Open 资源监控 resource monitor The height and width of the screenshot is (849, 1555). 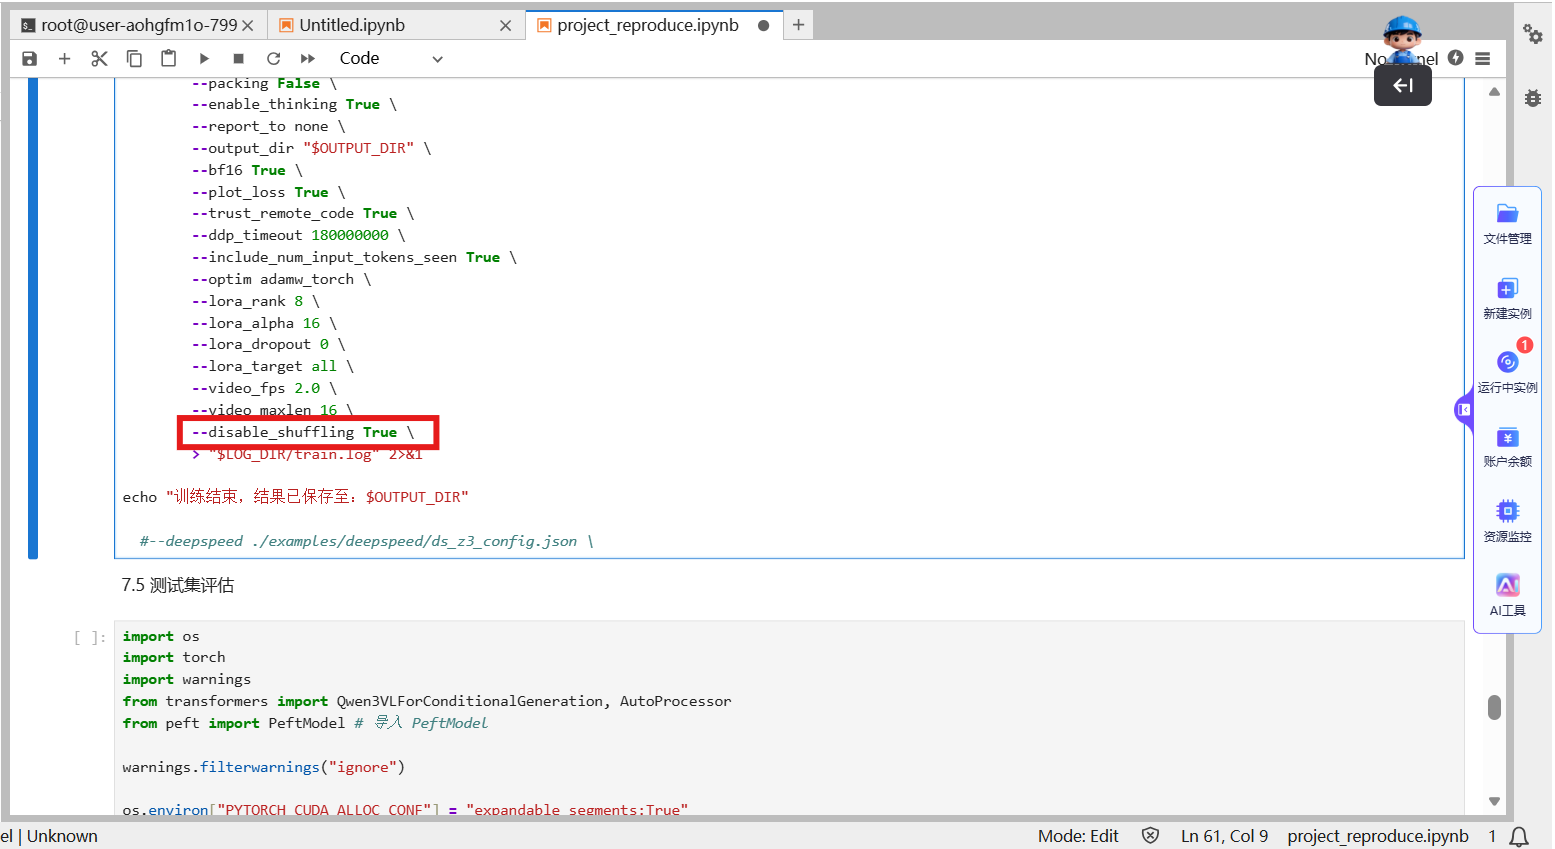pos(1507,520)
